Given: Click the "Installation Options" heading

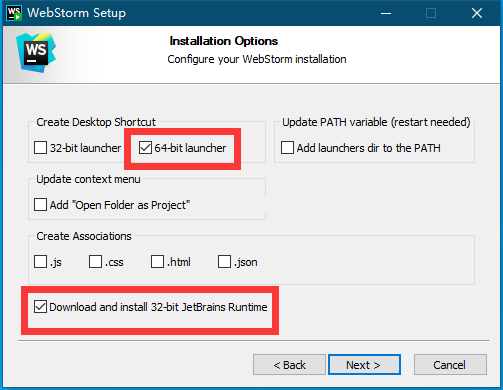Looking at the screenshot, I should pyautogui.click(x=223, y=41).
